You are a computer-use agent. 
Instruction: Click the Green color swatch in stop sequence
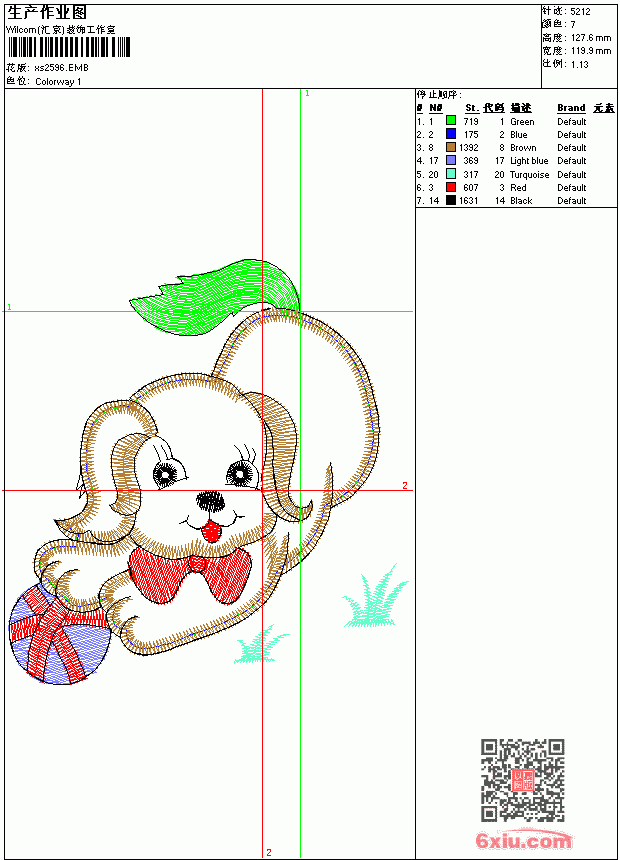tap(450, 120)
